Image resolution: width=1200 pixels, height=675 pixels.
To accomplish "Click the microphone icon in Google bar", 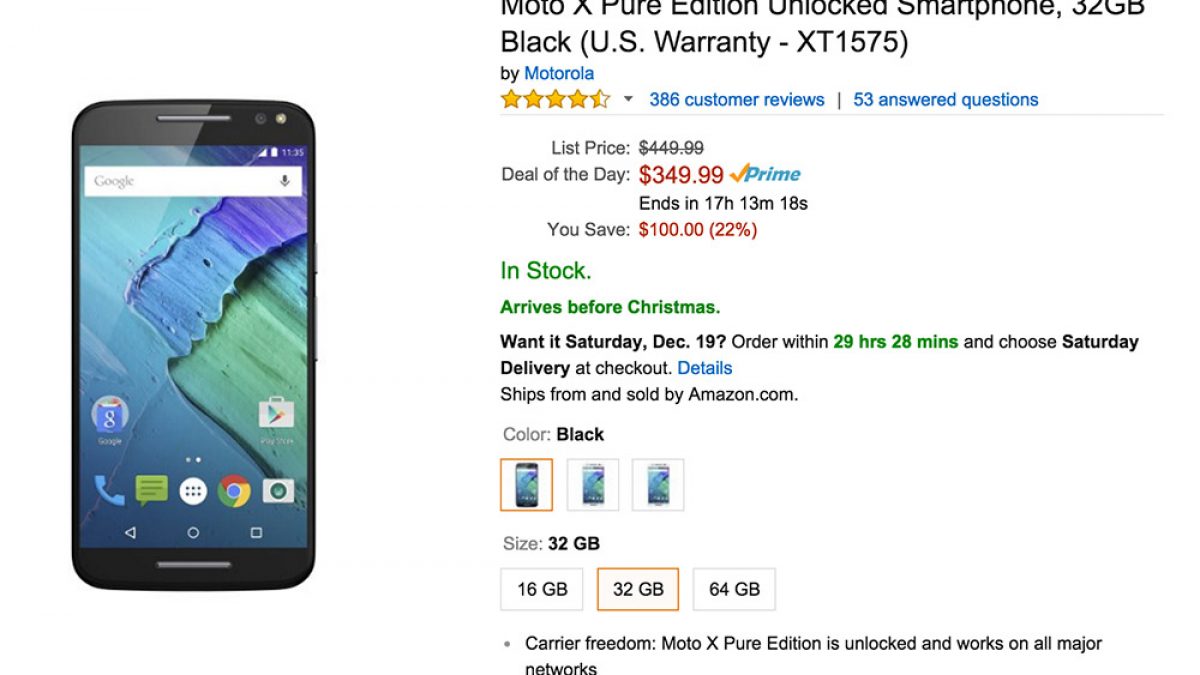I will tap(285, 181).
